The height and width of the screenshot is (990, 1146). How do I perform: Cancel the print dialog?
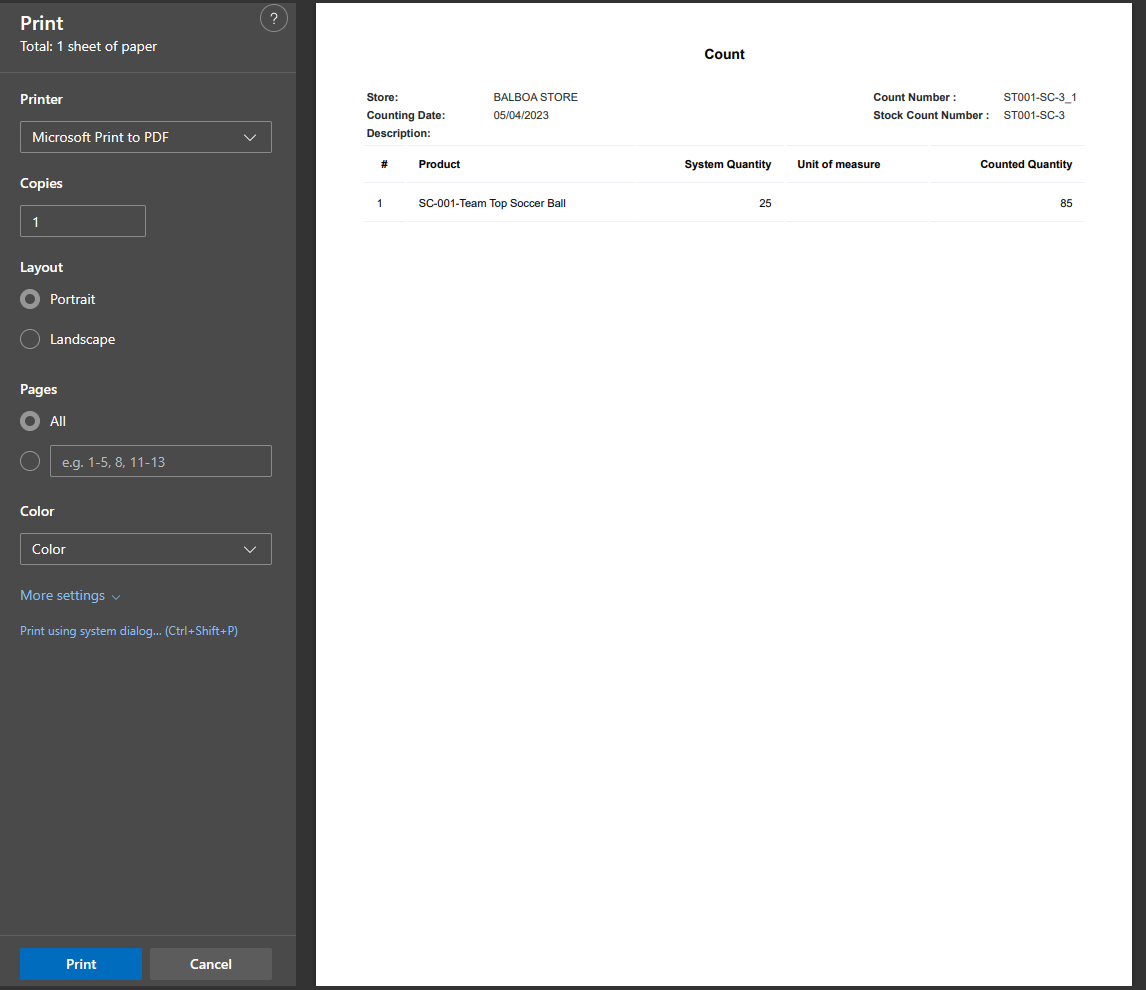pos(211,964)
